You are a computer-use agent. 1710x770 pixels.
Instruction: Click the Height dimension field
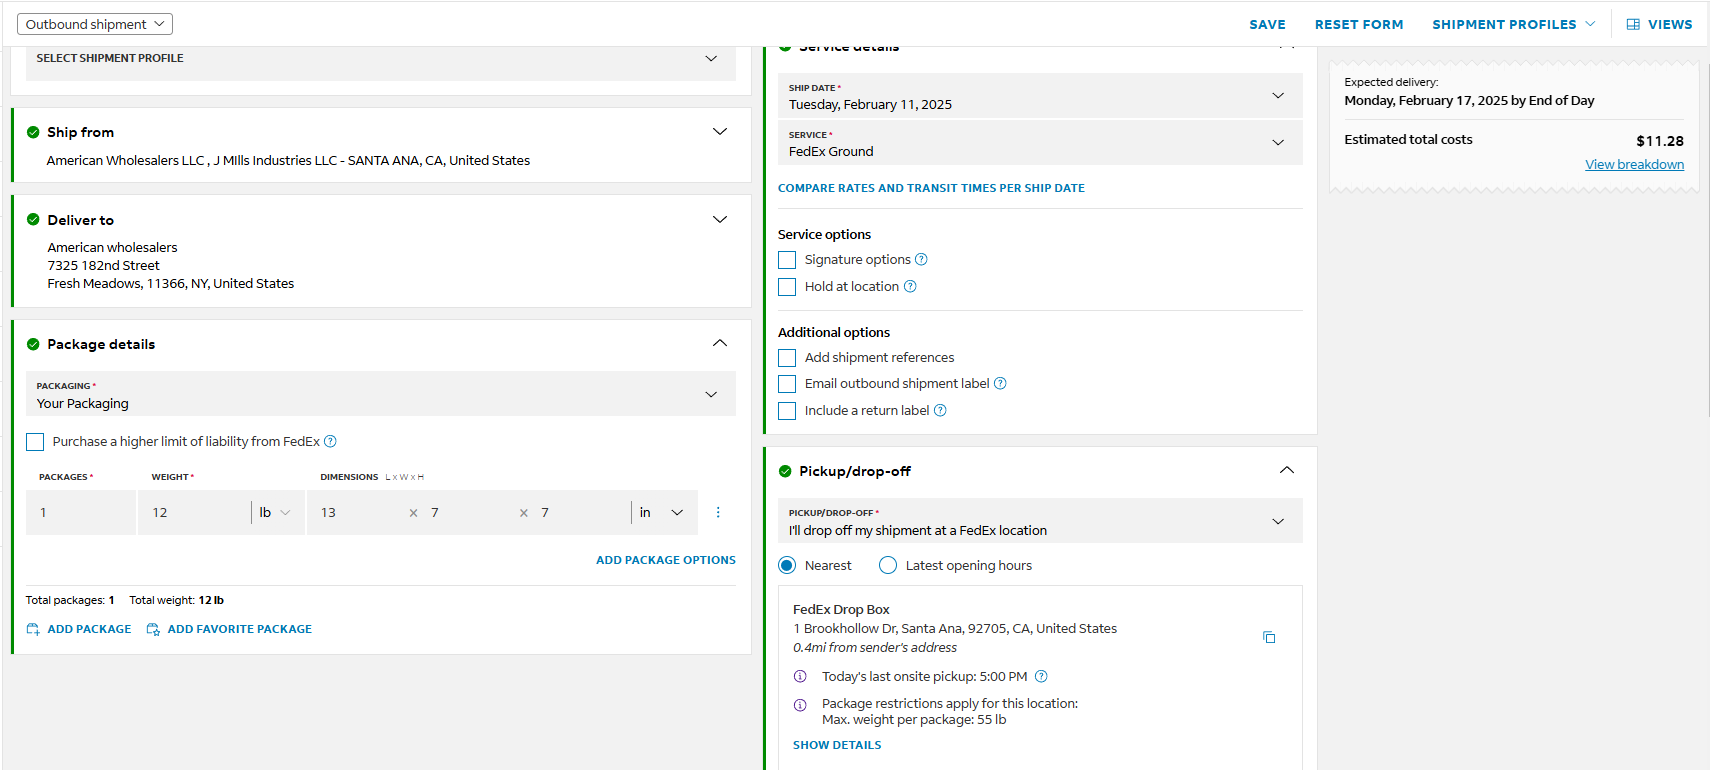(x=581, y=512)
